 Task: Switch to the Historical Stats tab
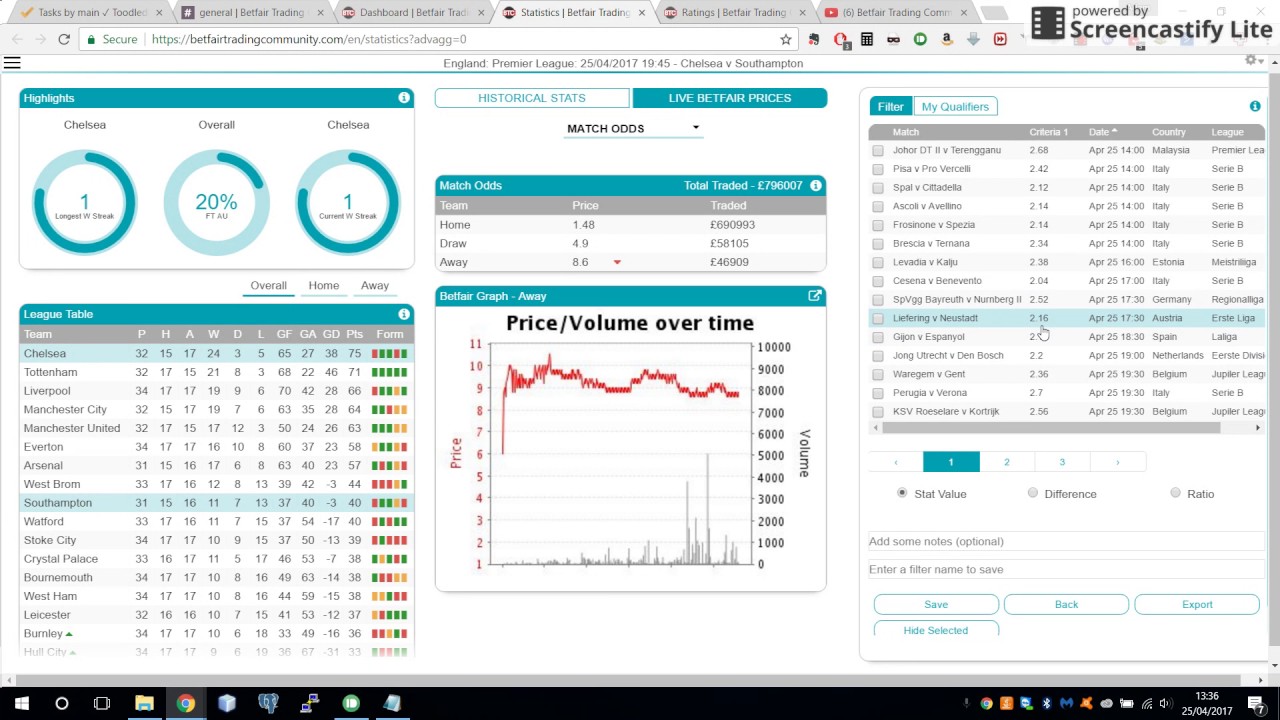[x=532, y=98]
